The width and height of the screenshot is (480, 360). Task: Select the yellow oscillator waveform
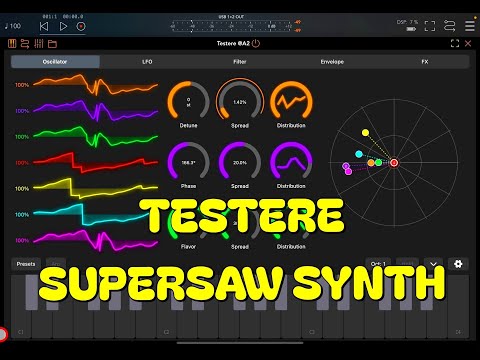click(x=95, y=188)
